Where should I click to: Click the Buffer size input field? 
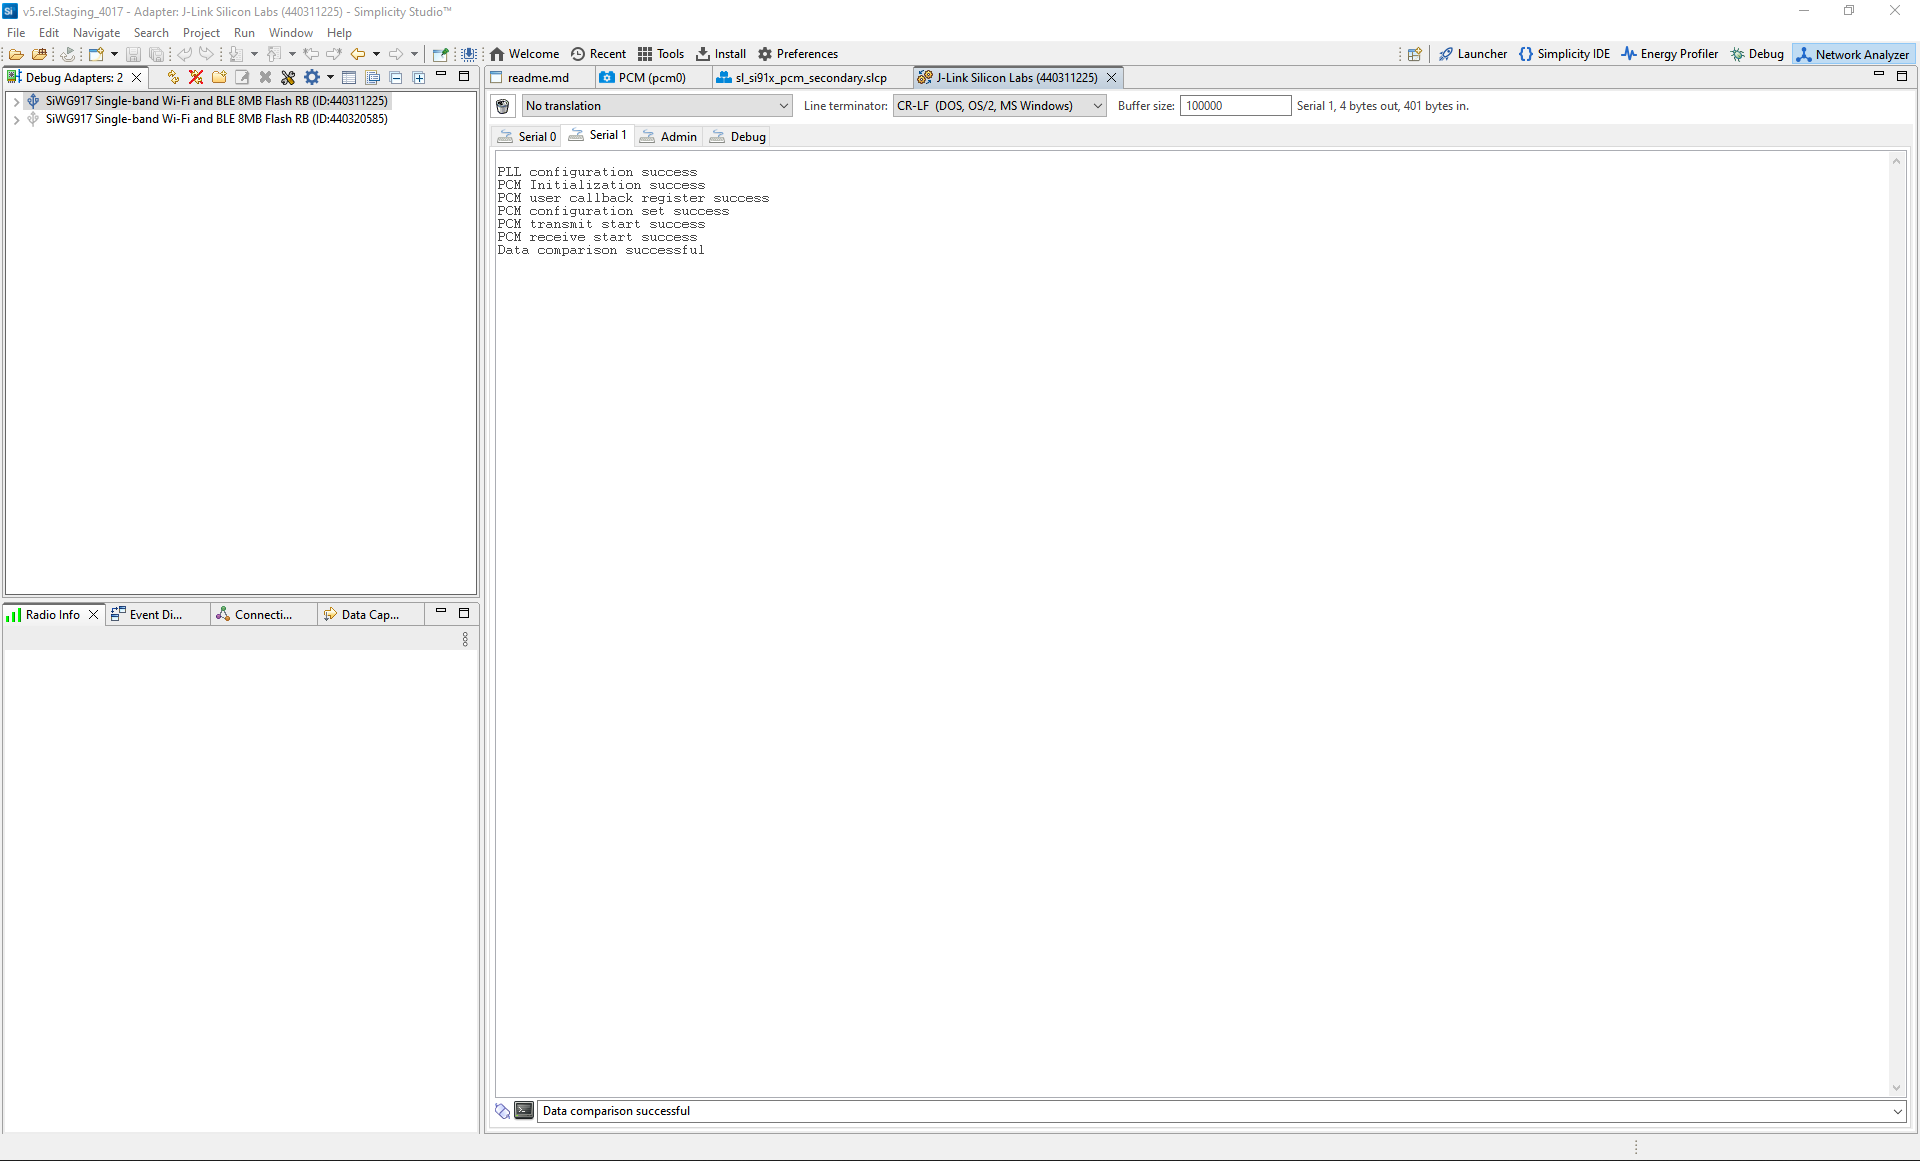(x=1235, y=106)
